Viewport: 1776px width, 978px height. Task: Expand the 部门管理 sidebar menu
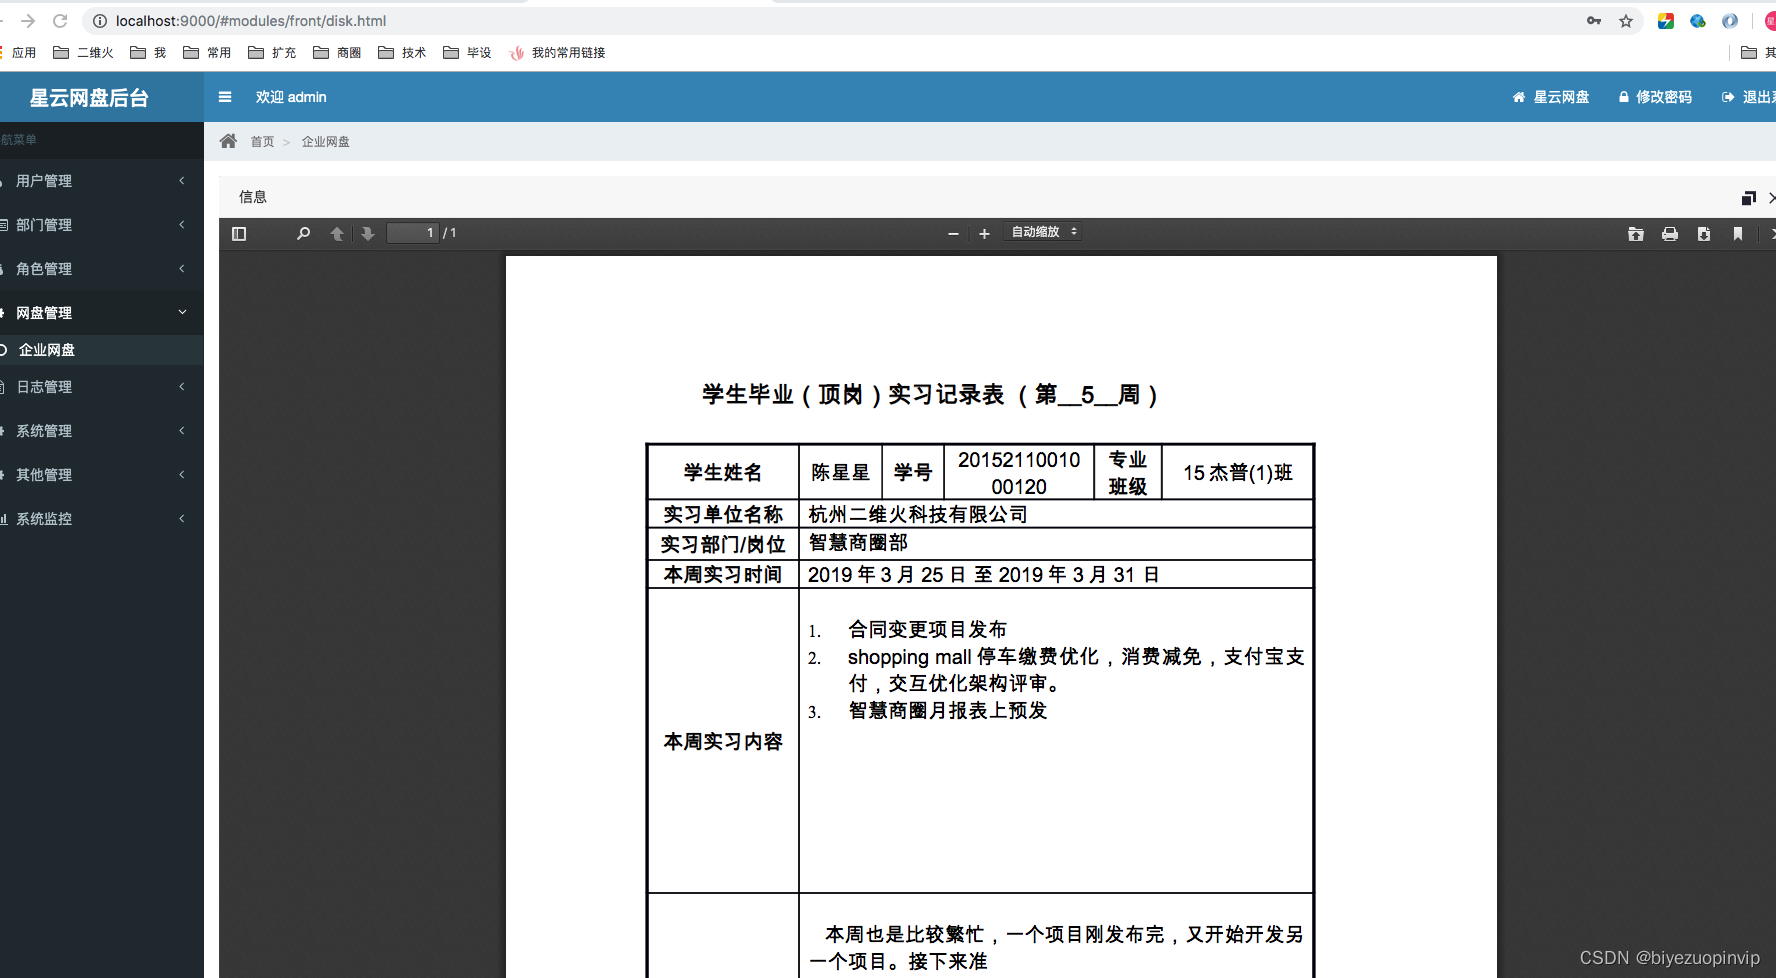tap(102, 225)
